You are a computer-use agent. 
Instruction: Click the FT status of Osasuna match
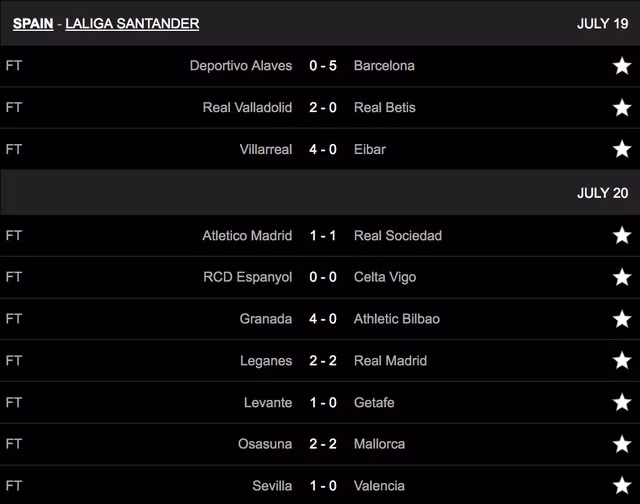click(14, 444)
